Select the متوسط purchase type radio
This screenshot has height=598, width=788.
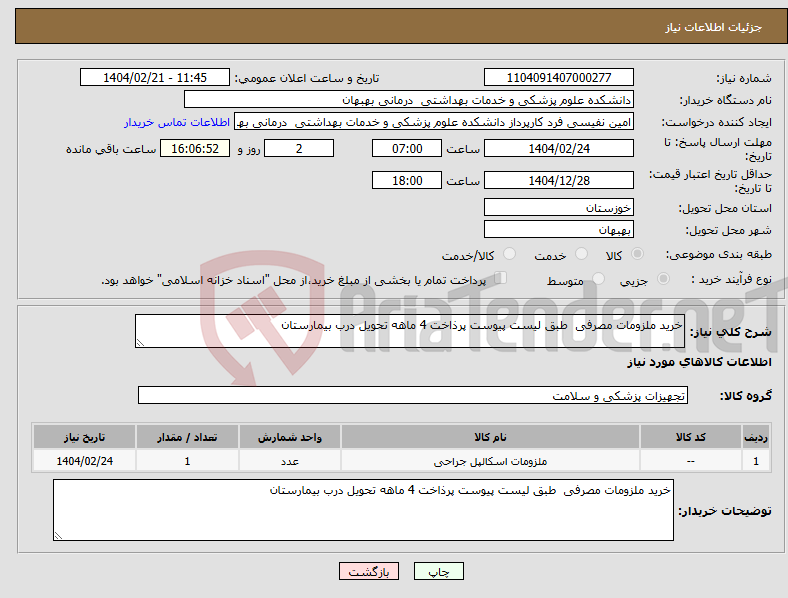pyautogui.click(x=598, y=278)
